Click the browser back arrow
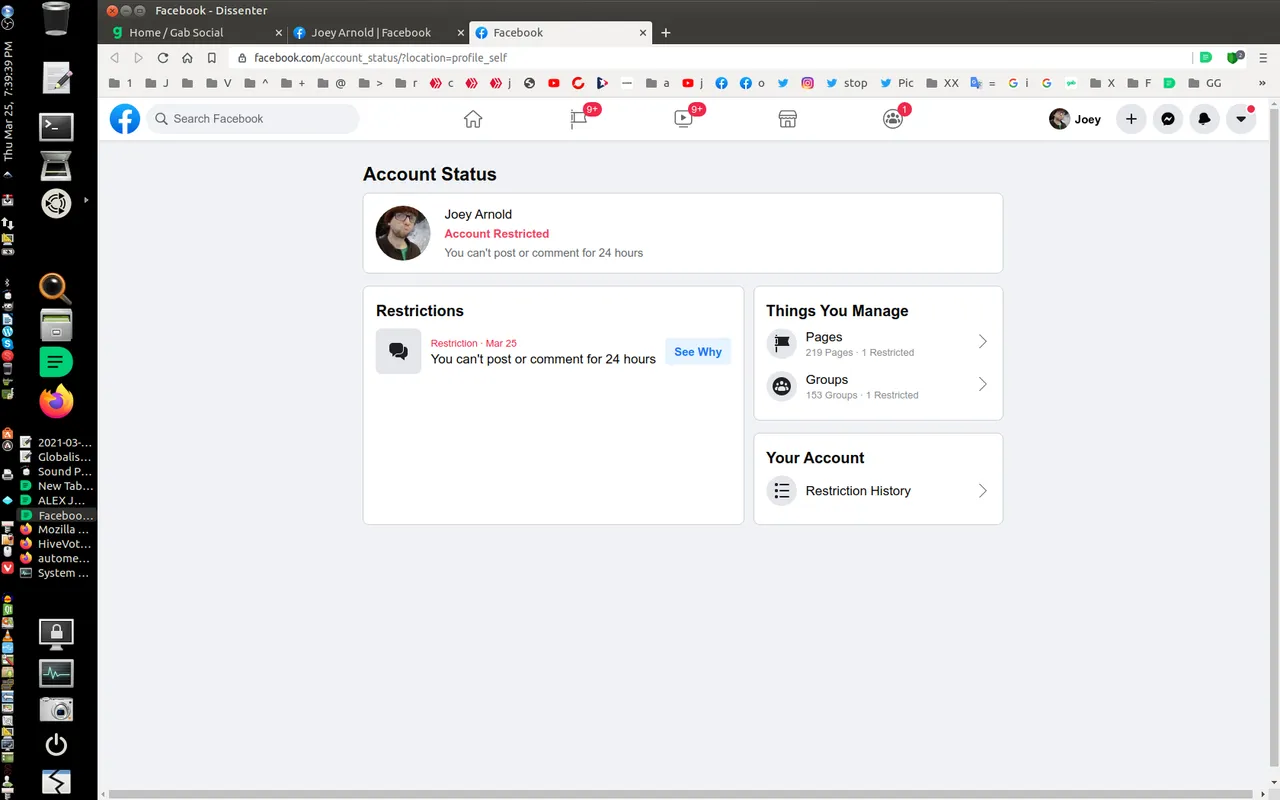This screenshot has height=800, width=1280. click(115, 58)
